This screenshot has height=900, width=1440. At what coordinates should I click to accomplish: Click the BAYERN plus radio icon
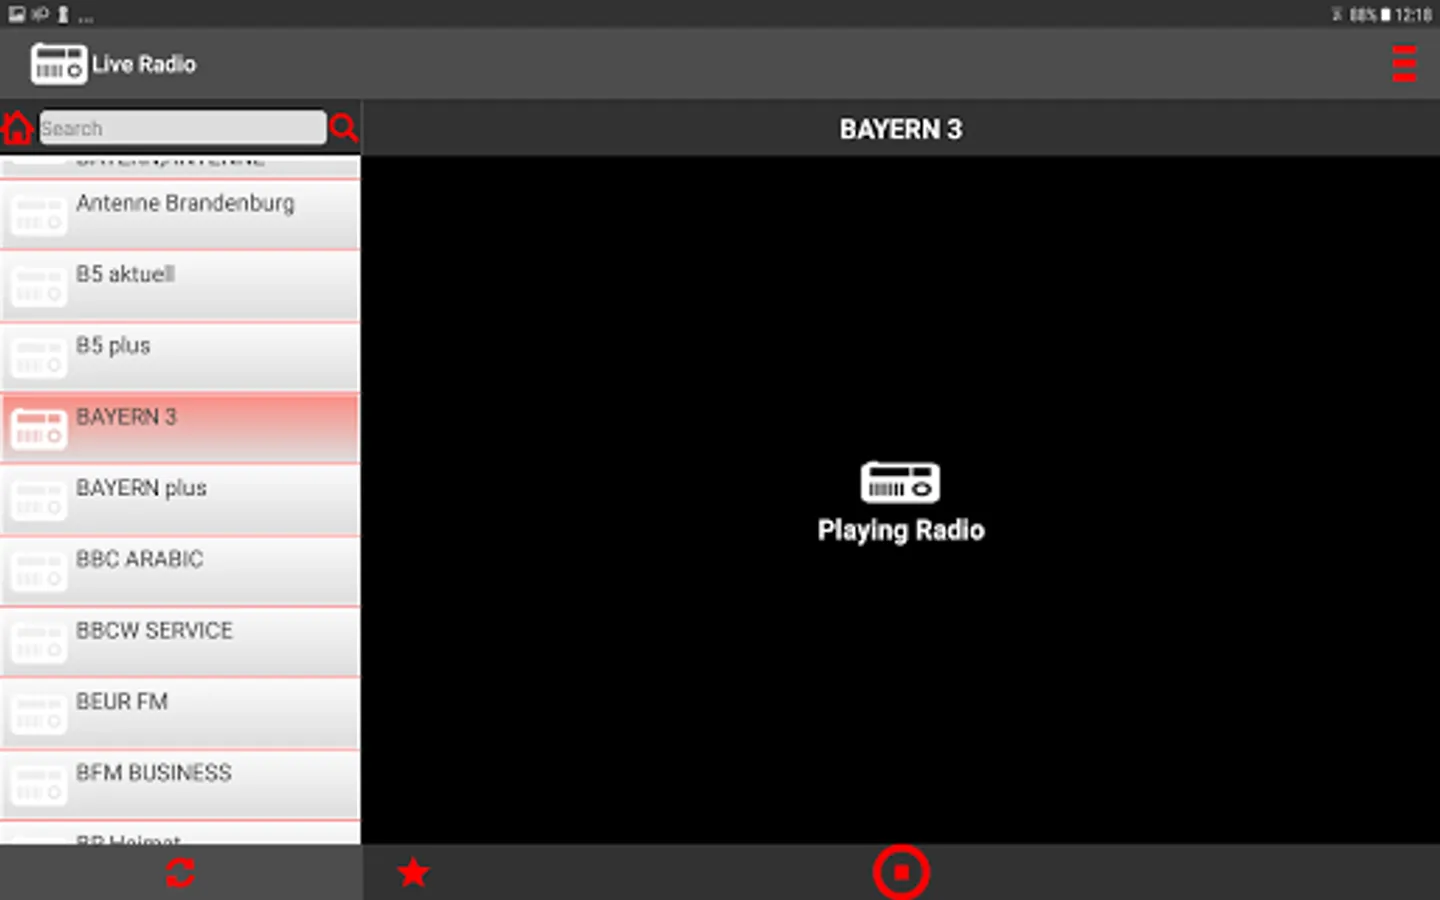[x=39, y=501]
